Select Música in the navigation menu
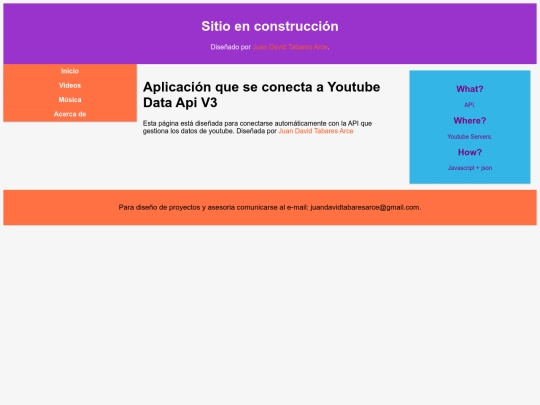This screenshot has width=540, height=405. click(70, 100)
